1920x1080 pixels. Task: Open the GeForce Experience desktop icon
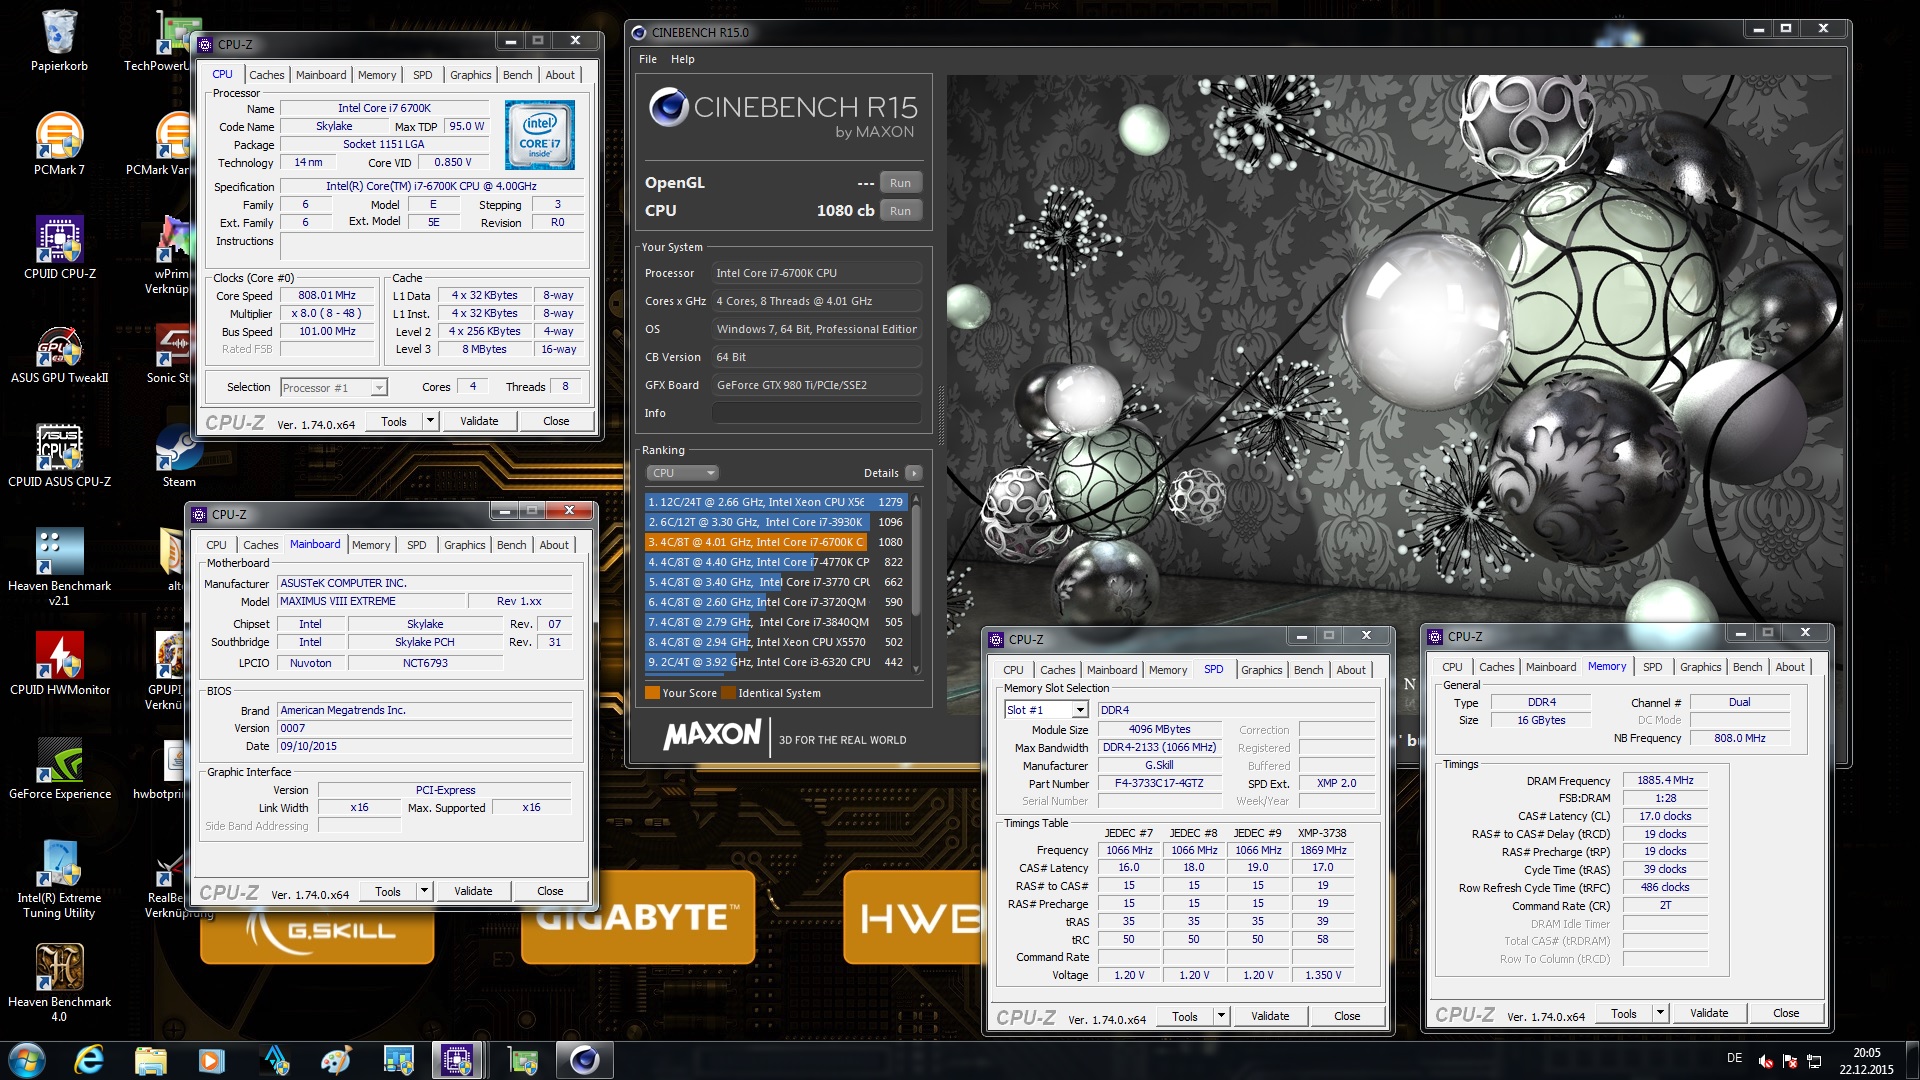(60, 768)
